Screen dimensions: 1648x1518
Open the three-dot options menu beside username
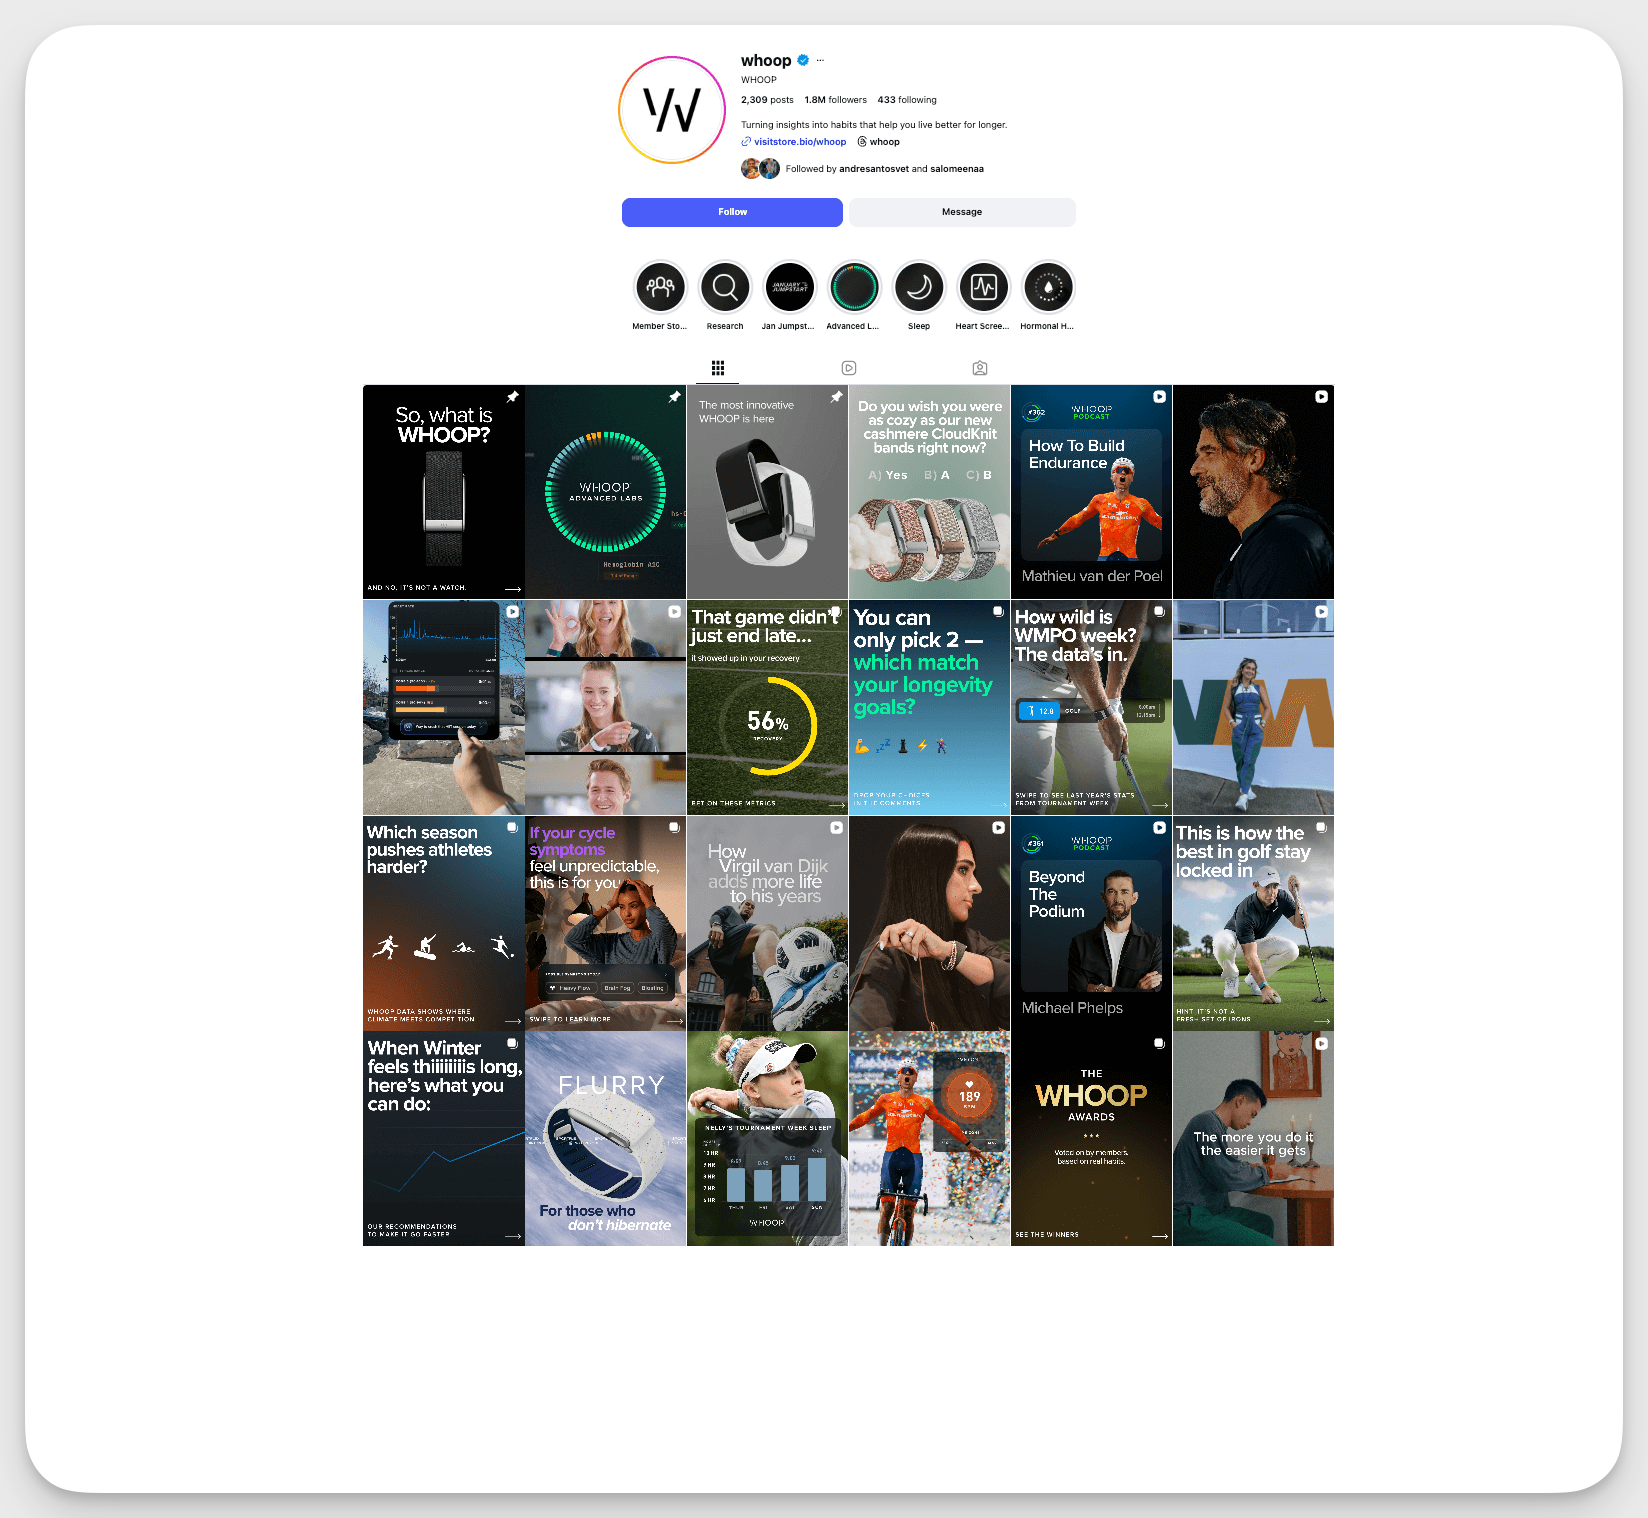pos(820,61)
